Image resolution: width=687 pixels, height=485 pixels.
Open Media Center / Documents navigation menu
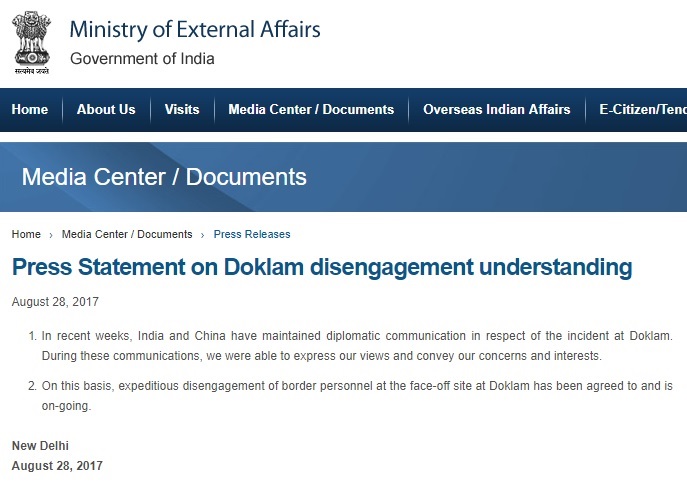coord(311,110)
